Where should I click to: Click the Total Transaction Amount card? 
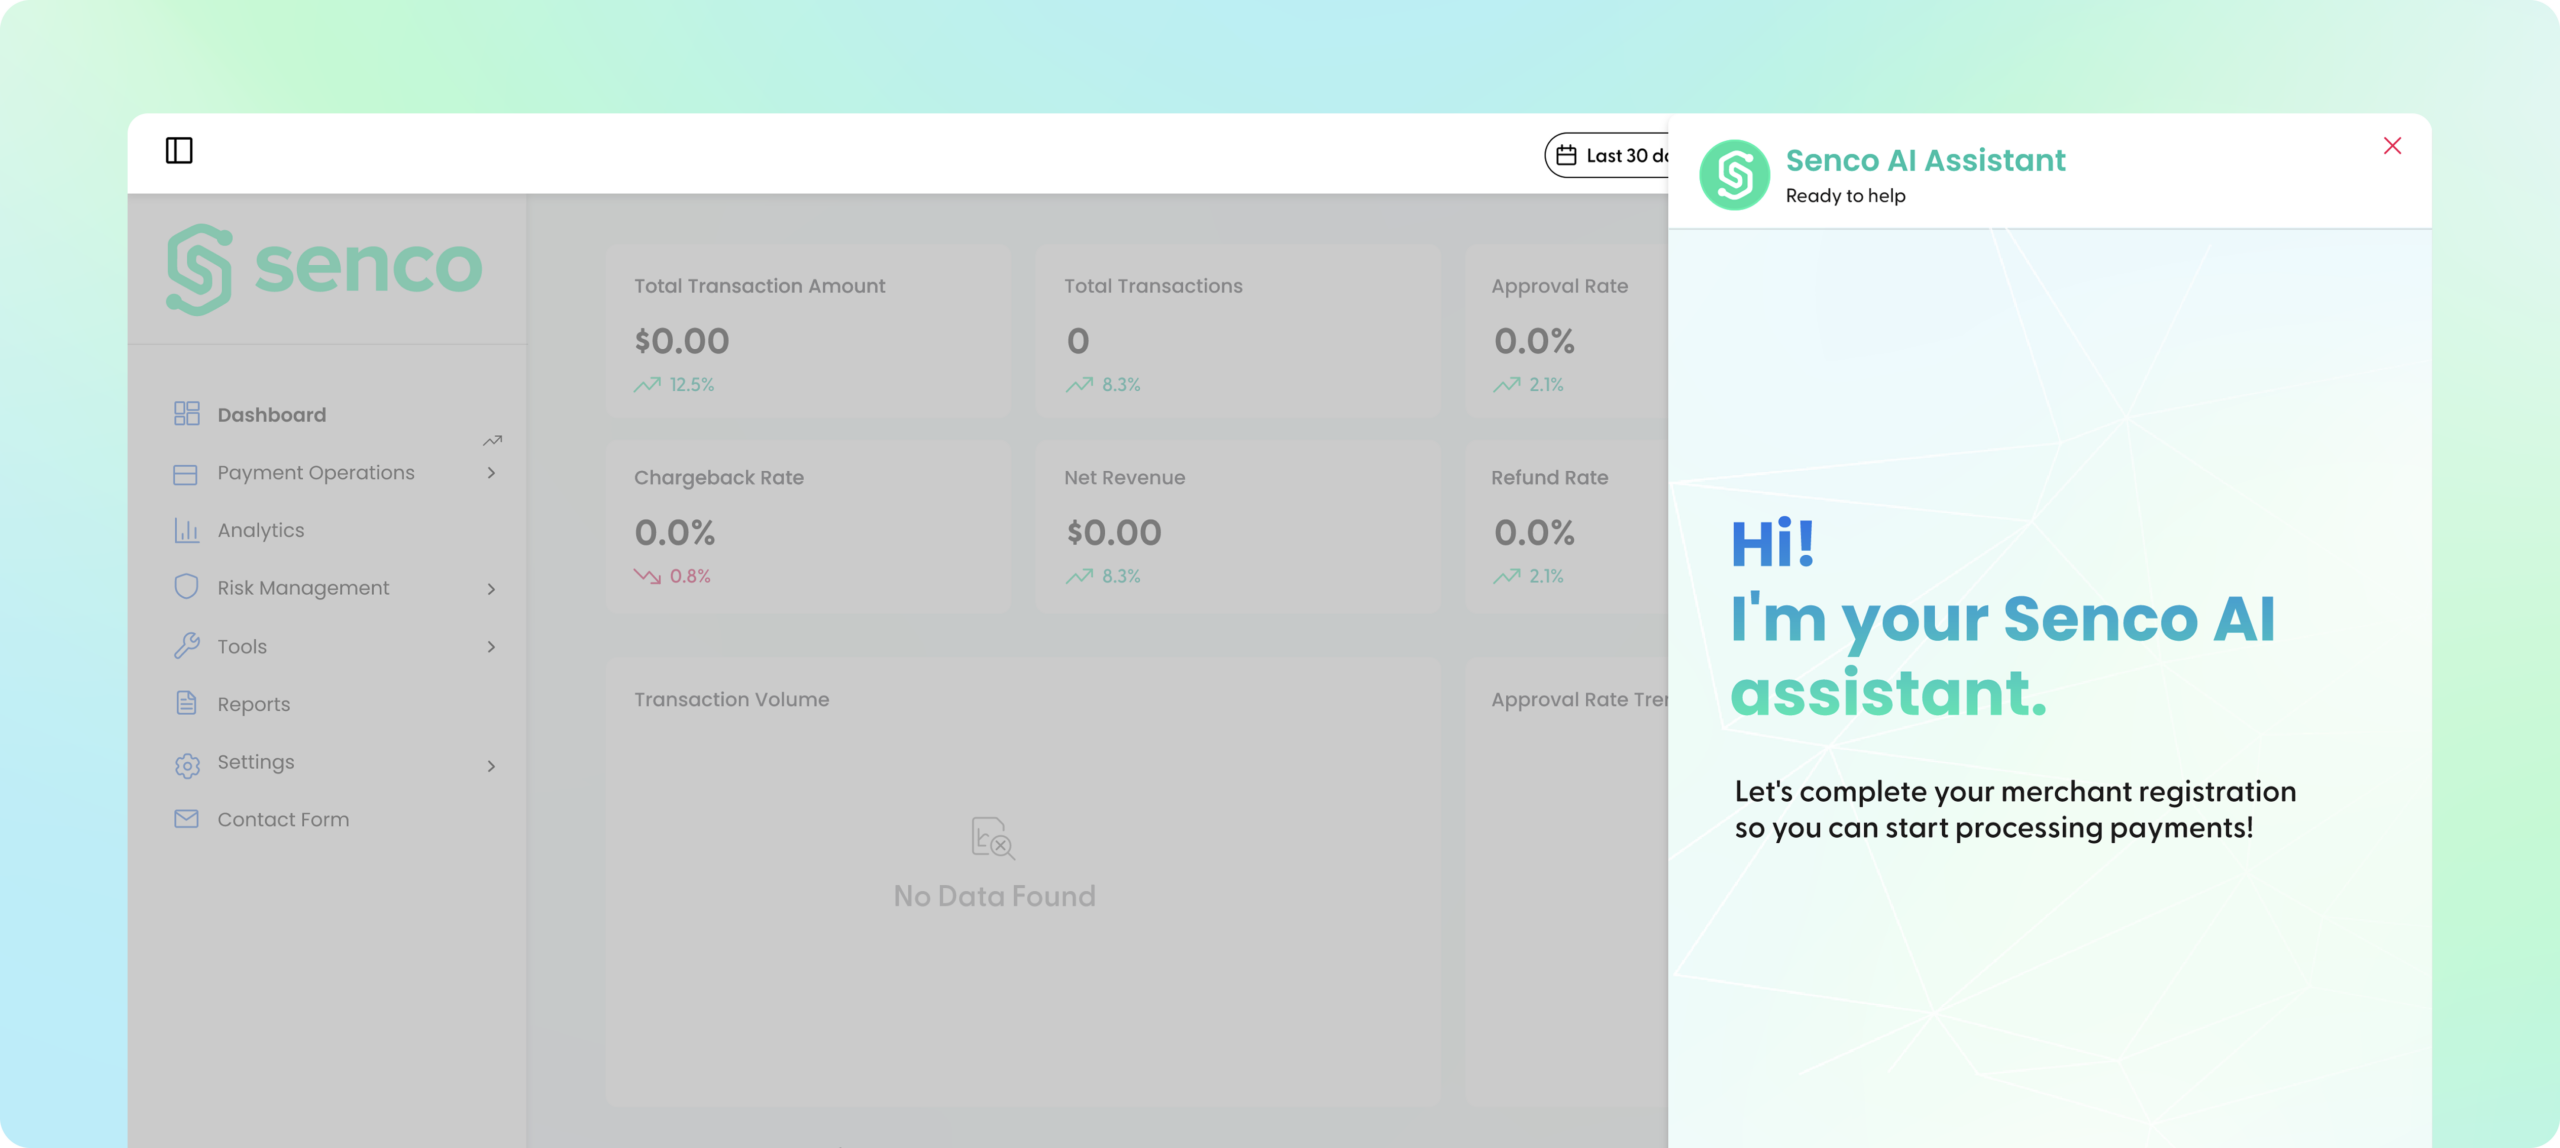pyautogui.click(x=808, y=331)
